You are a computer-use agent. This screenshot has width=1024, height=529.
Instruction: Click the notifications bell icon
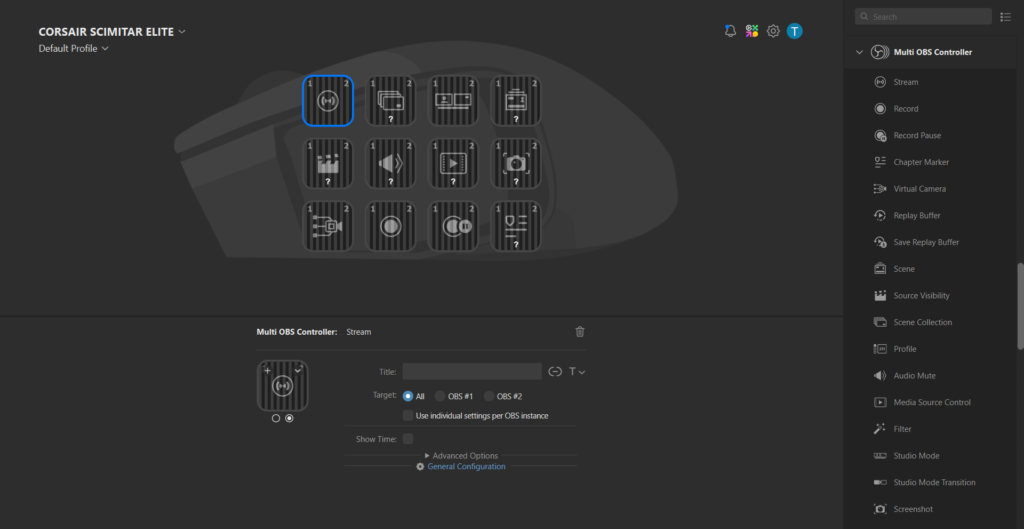pos(730,31)
